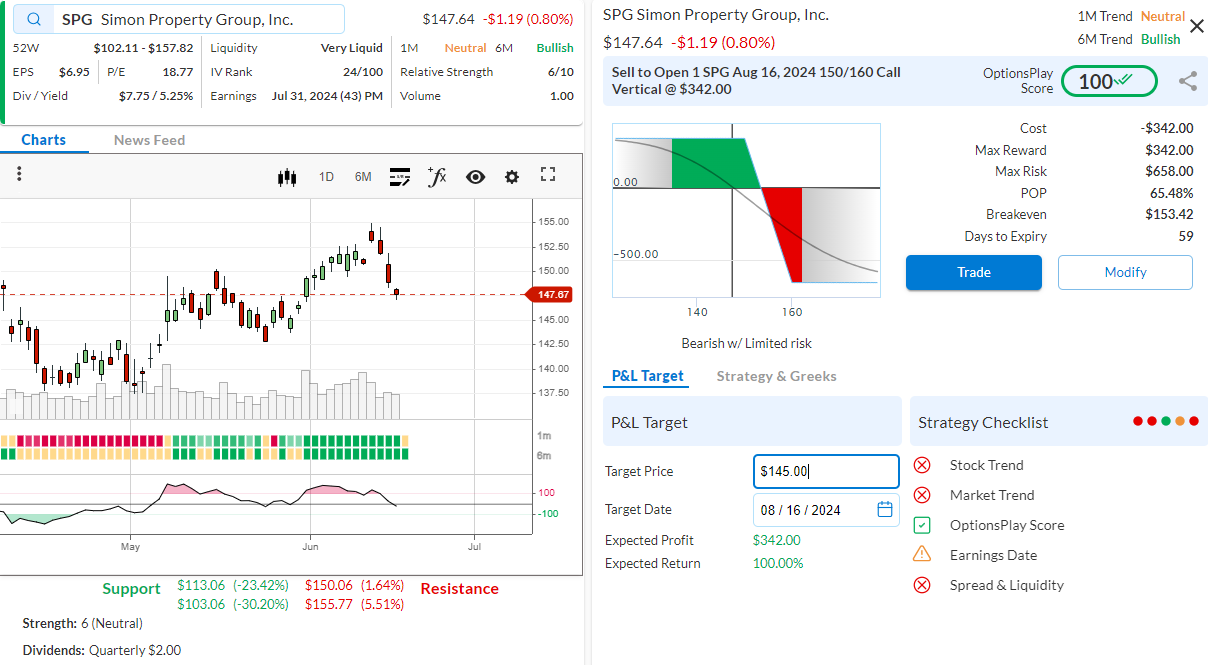Switch to the Charts tab

[x=44, y=140]
